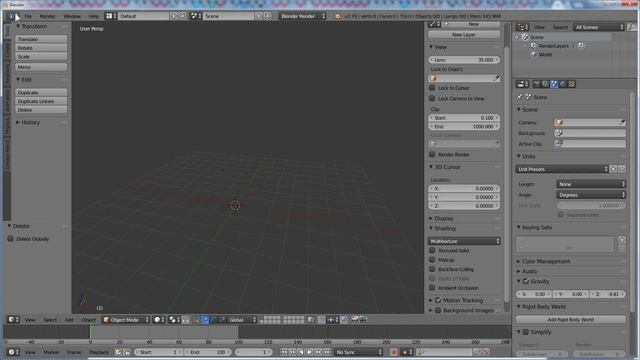Open viewport shading selector sphere icon
This screenshot has width=640, height=360.
pos(159,320)
